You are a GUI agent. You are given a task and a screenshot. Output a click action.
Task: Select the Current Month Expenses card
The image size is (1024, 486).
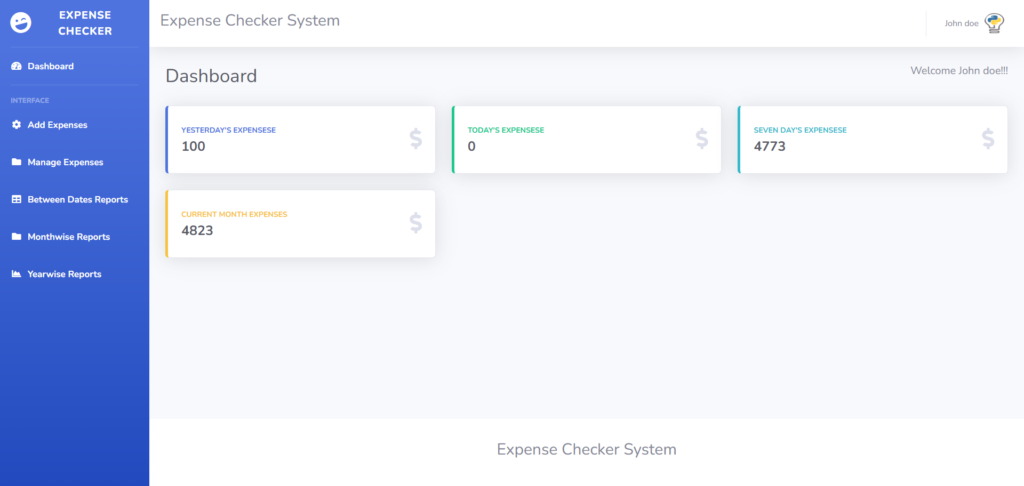[300, 223]
